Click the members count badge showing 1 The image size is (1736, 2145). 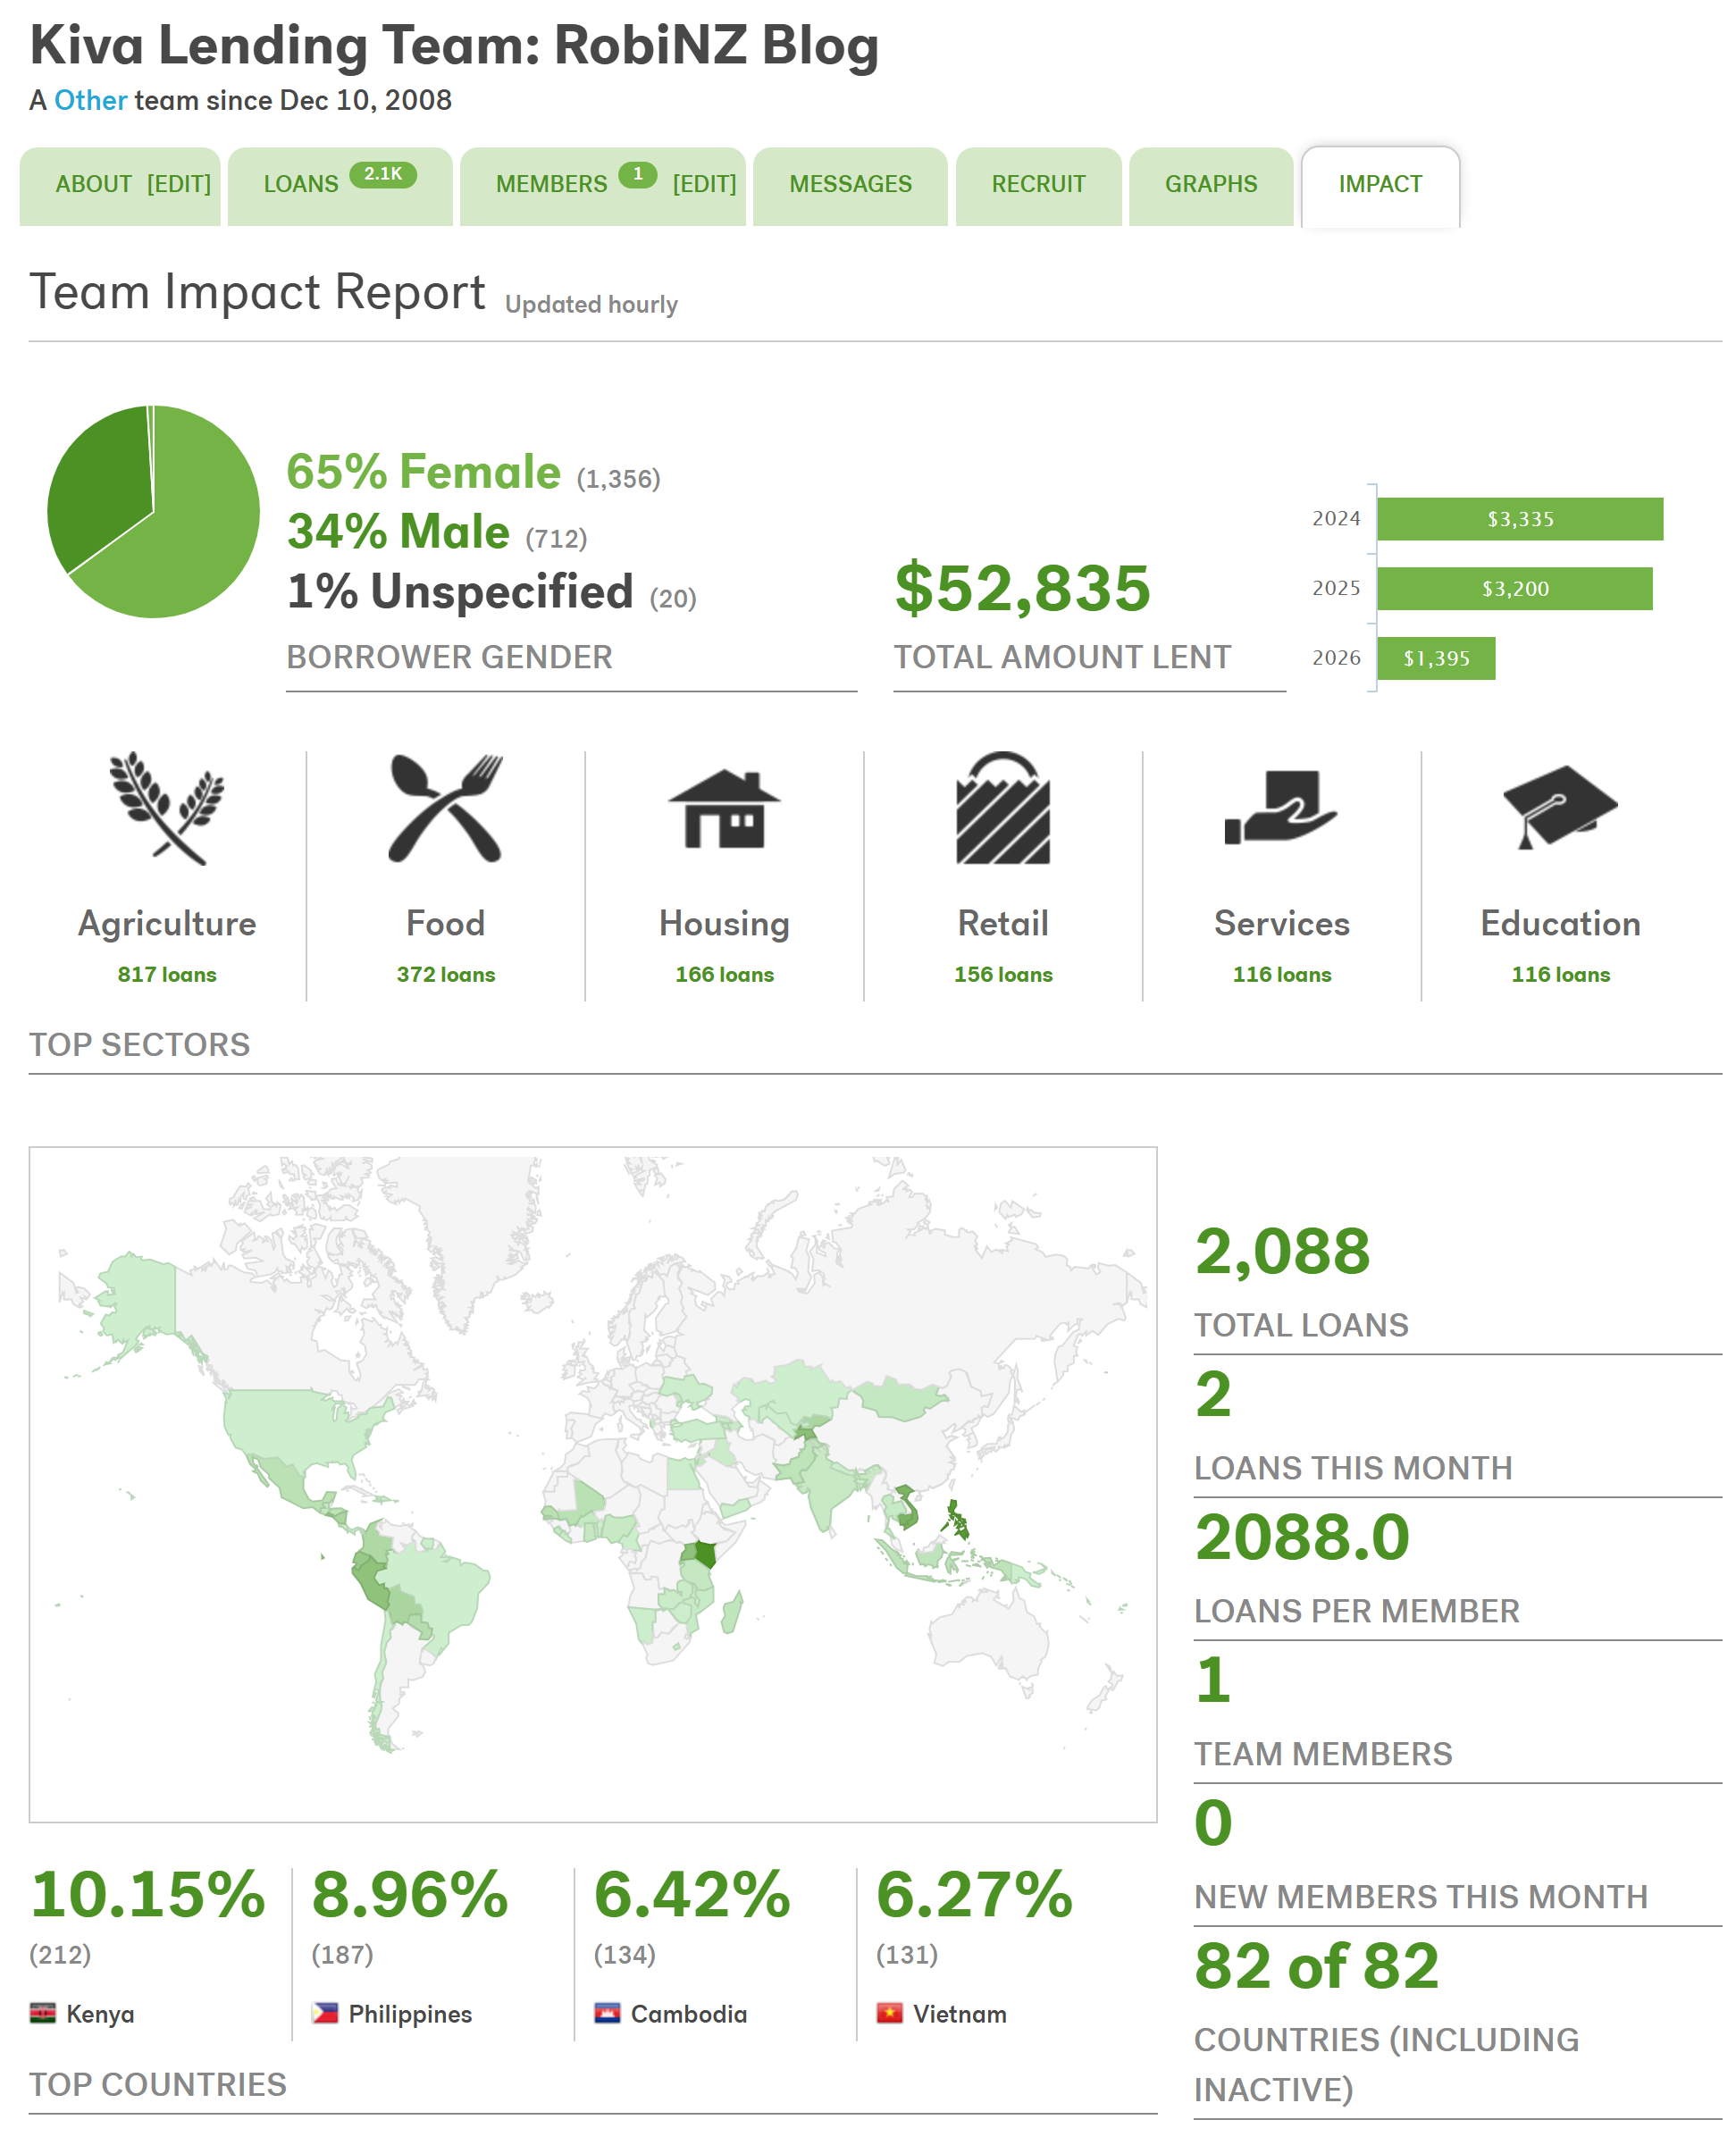tap(637, 174)
